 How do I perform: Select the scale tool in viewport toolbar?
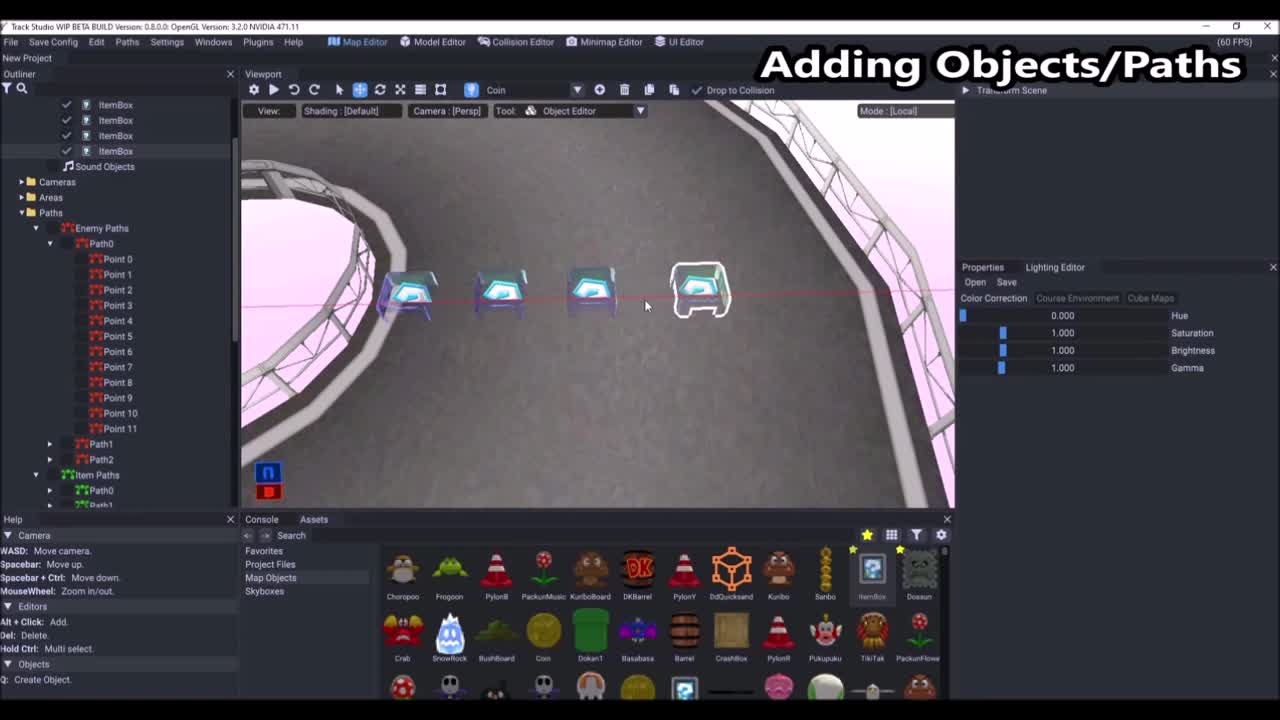click(x=400, y=90)
